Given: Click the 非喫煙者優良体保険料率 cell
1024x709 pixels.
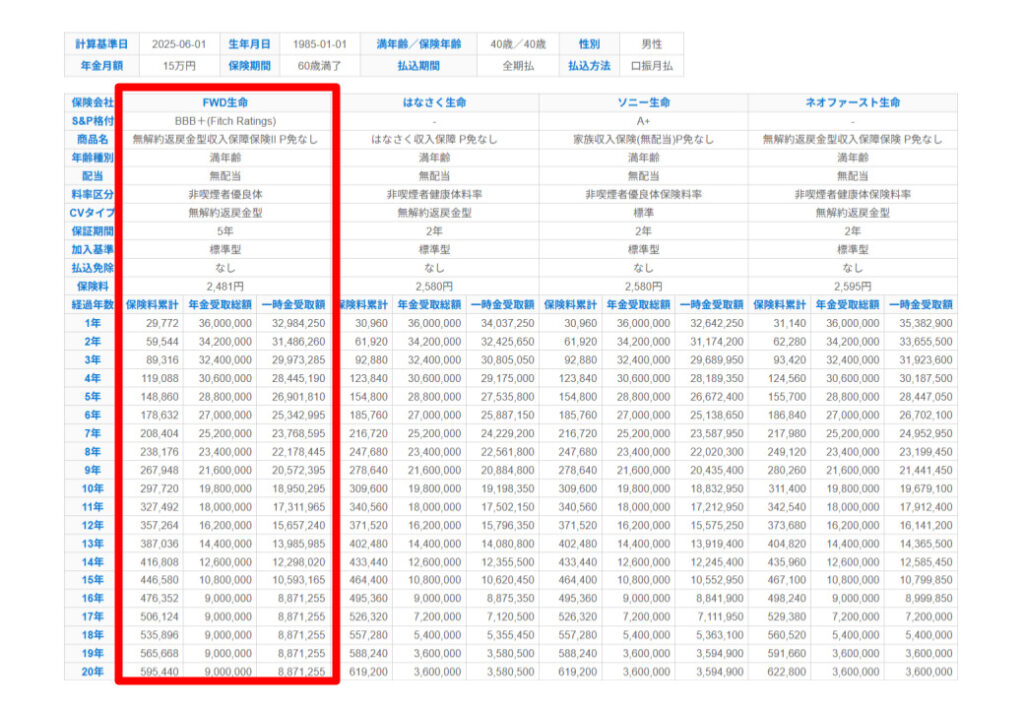Looking at the screenshot, I should coord(643,195).
